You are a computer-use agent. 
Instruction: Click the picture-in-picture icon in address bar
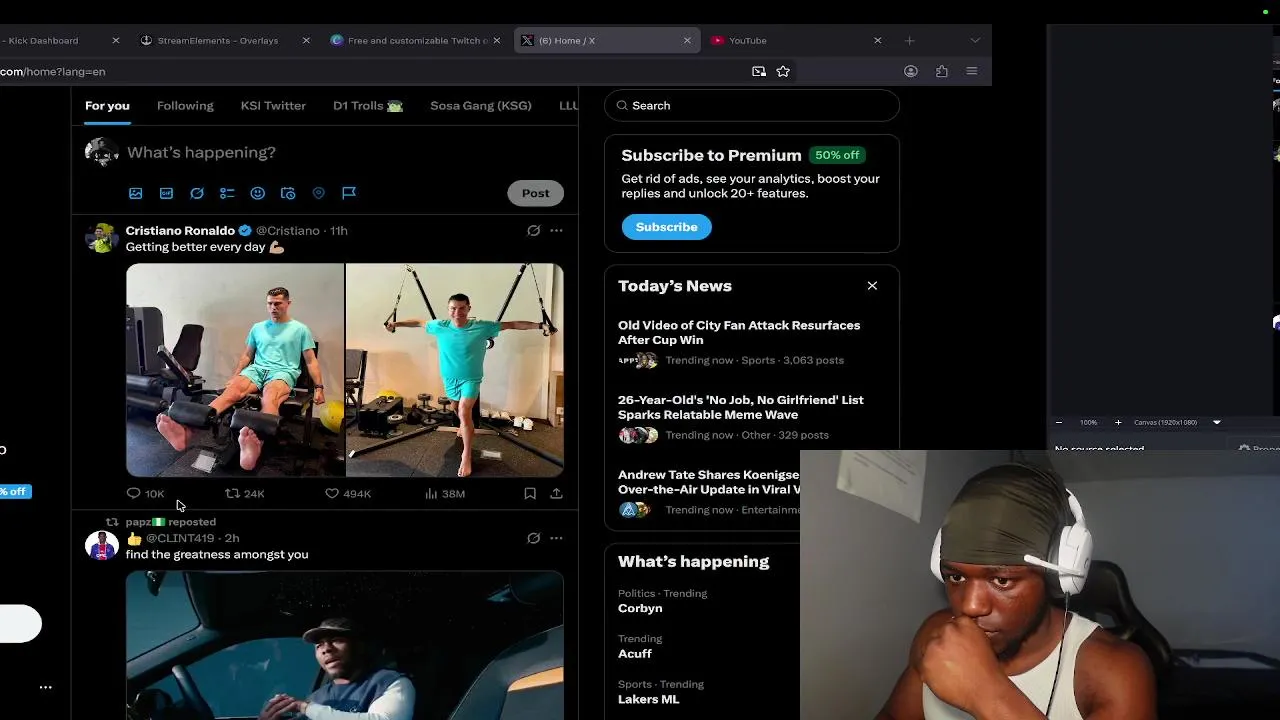click(759, 71)
